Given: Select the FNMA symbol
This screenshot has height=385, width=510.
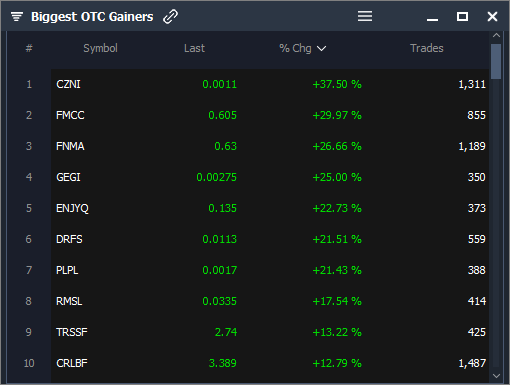Looking at the screenshot, I should (x=70, y=146).
